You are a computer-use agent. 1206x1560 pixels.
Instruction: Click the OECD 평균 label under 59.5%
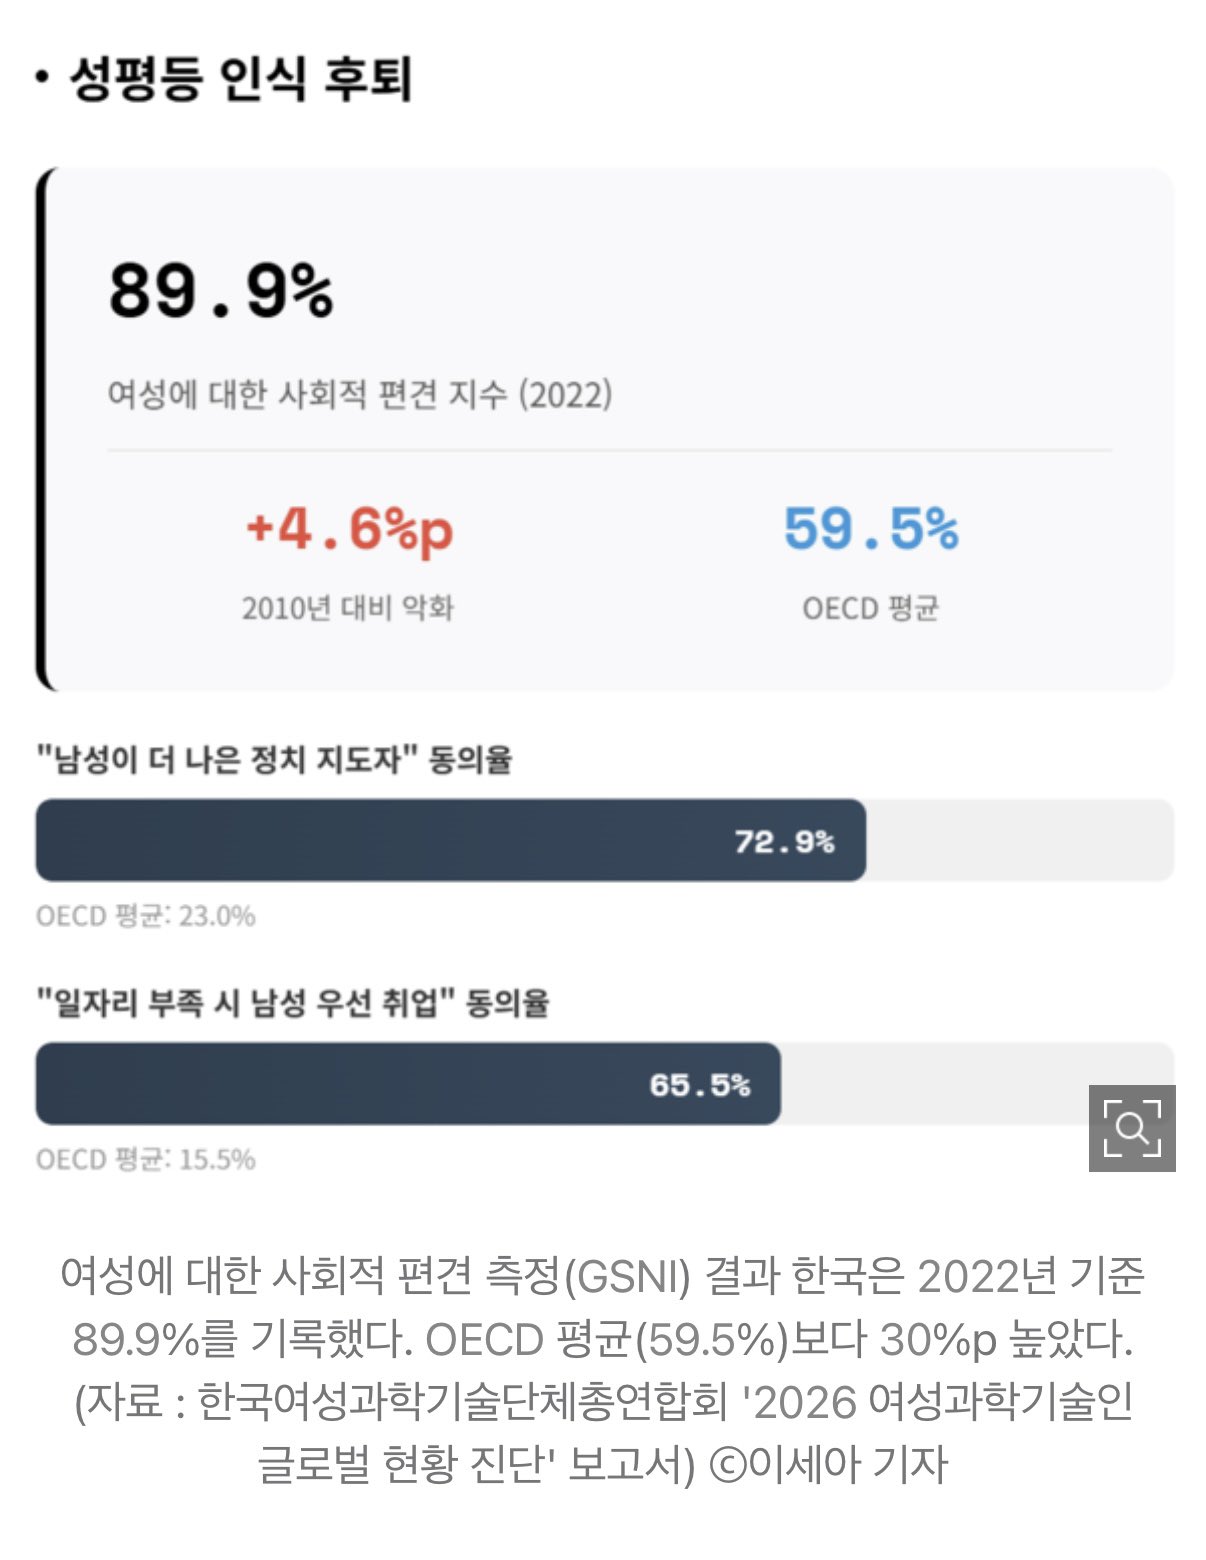point(871,607)
